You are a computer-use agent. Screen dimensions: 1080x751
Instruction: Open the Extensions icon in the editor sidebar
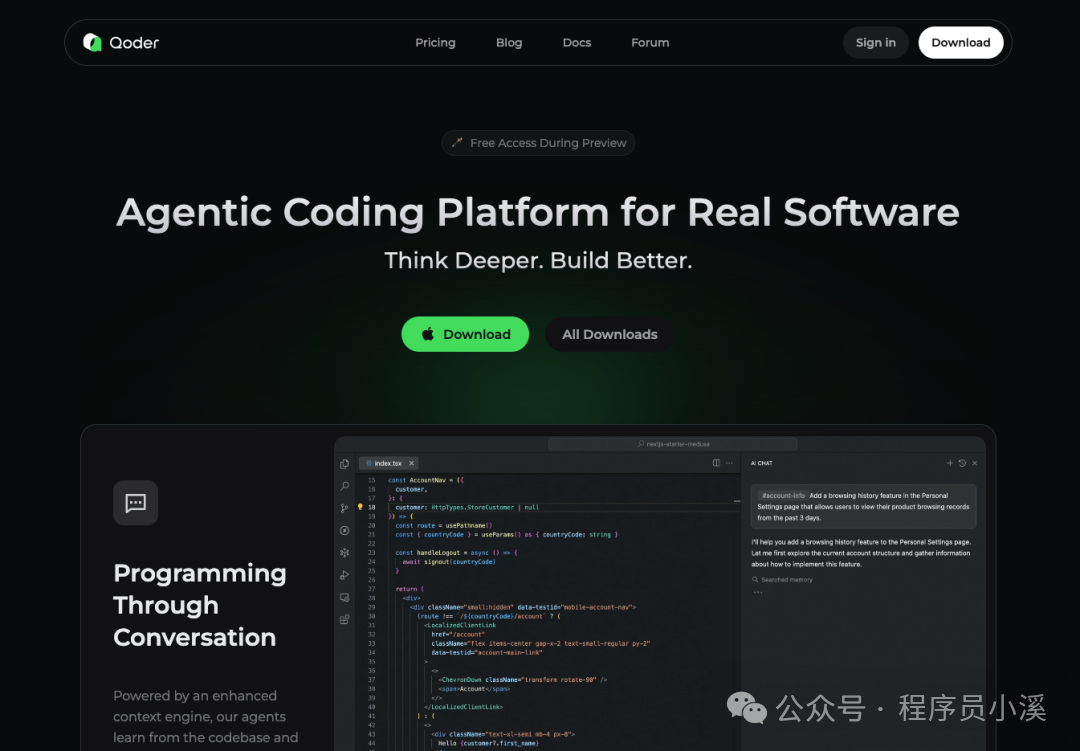click(345, 619)
